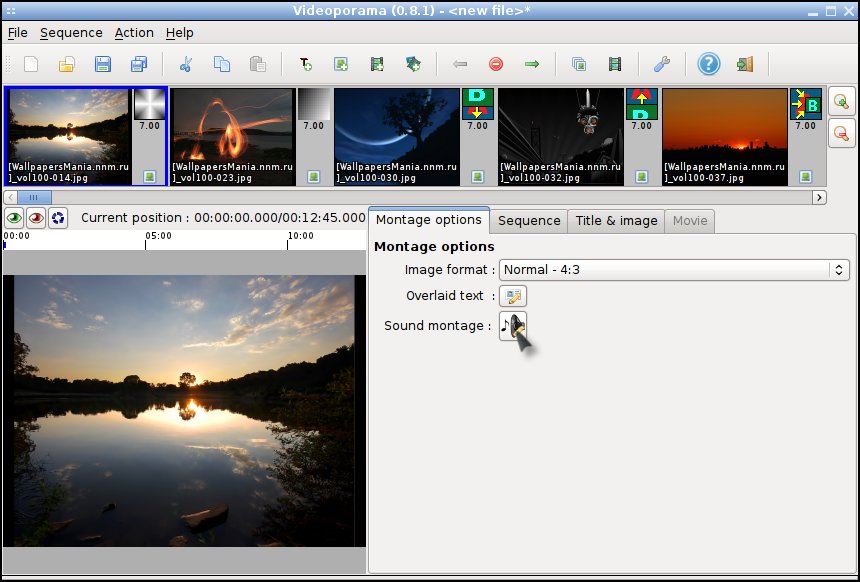Open help with the blue question mark icon
Image resolution: width=860 pixels, height=582 pixels.
pos(709,64)
